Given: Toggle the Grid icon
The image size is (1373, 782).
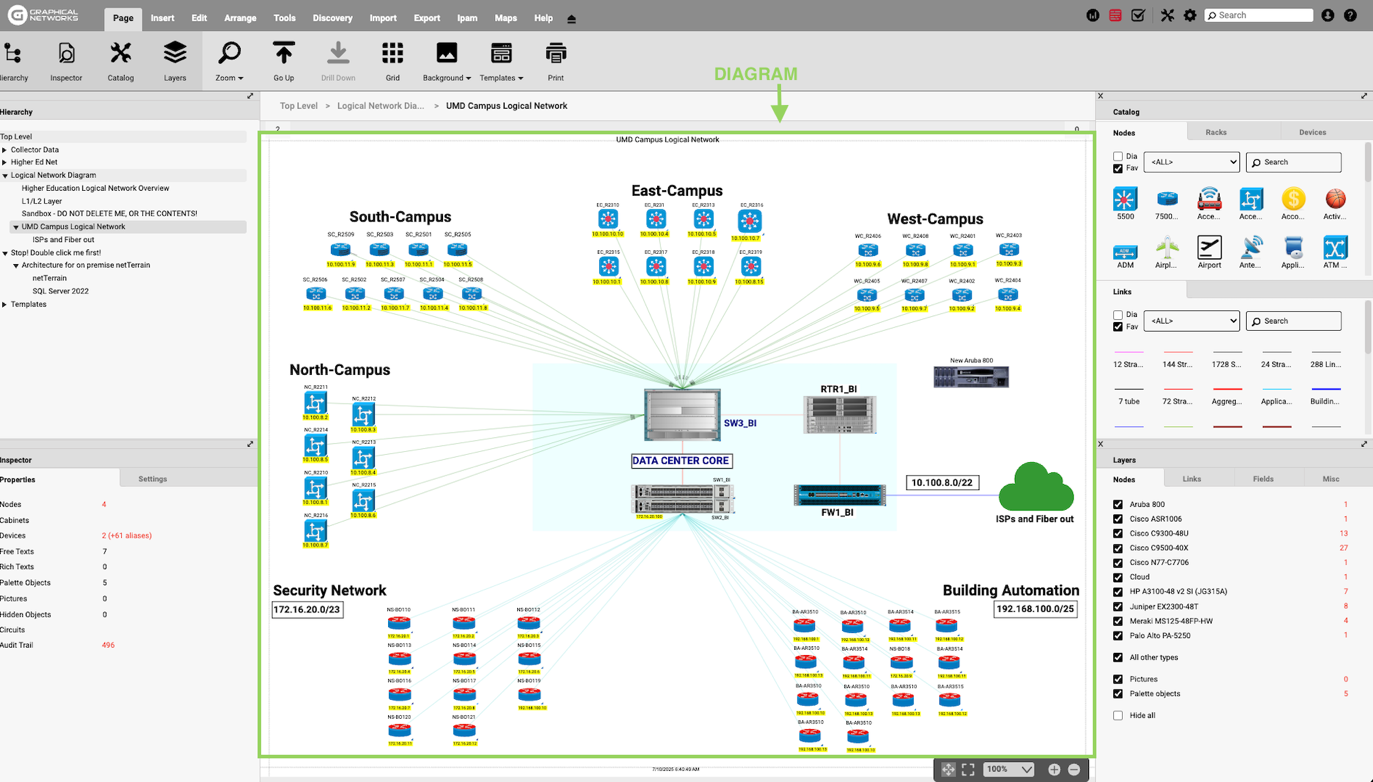Looking at the screenshot, I should (x=392, y=60).
